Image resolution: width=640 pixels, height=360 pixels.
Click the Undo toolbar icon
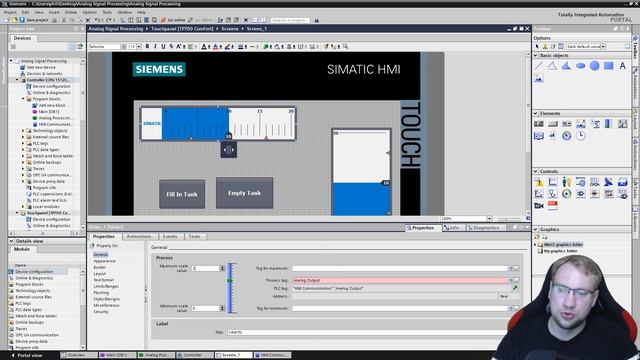[x=97, y=20]
